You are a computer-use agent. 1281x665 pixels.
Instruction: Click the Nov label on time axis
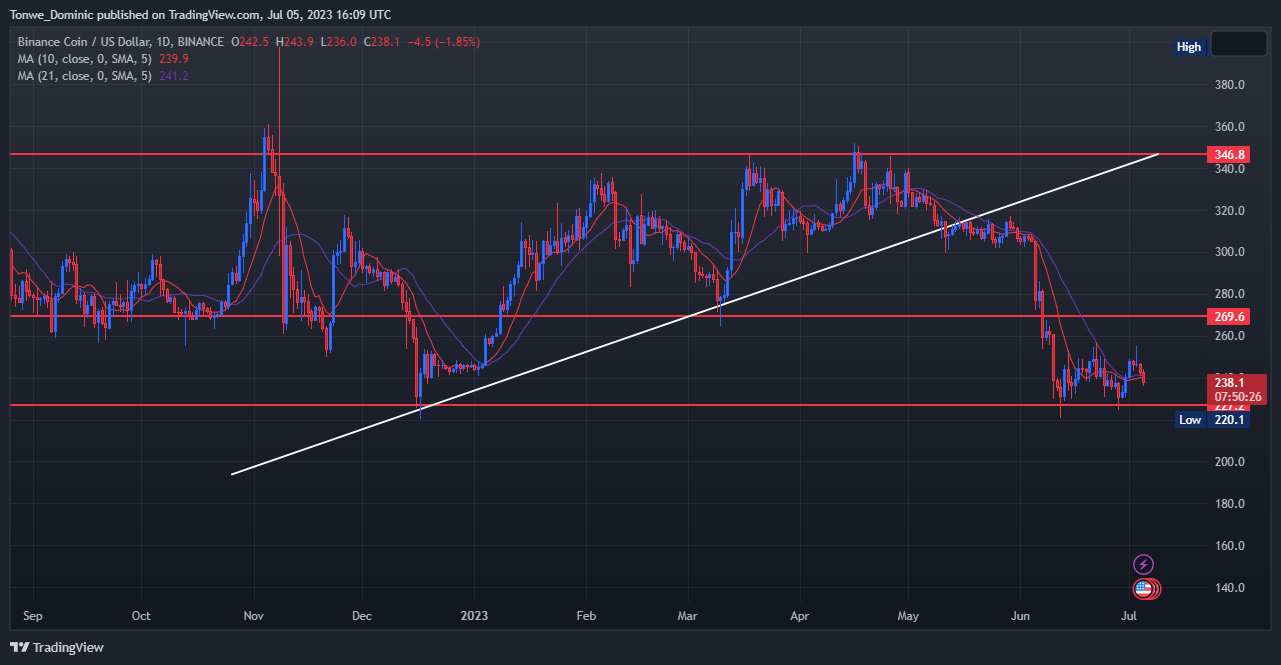[253, 616]
